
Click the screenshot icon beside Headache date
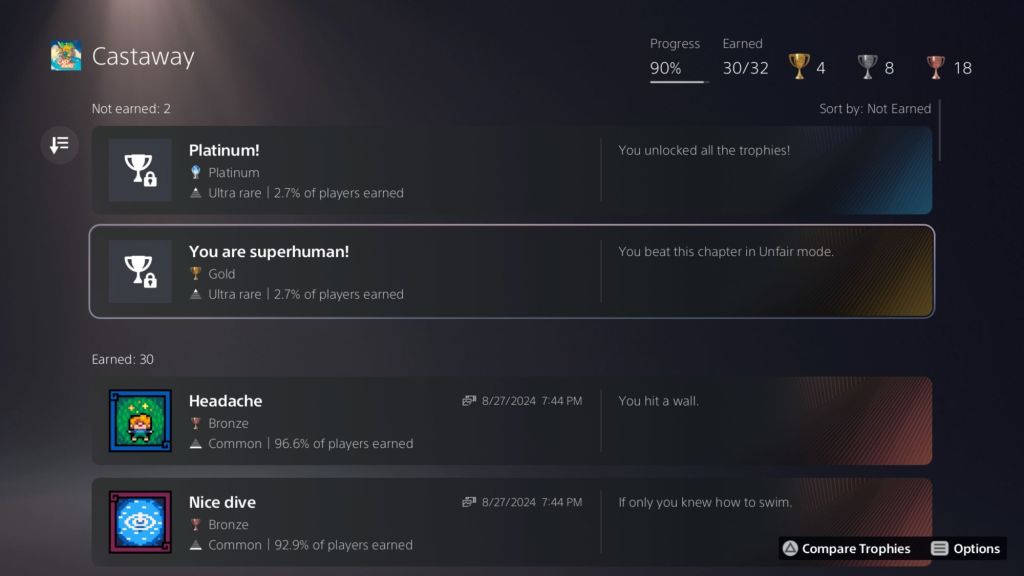point(469,401)
